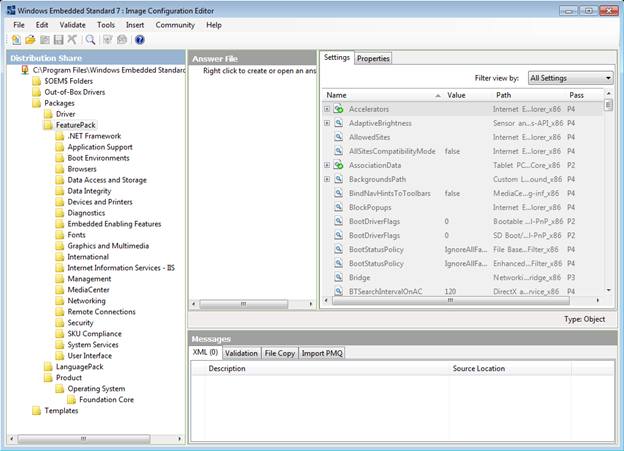Open the Community menu
The height and width of the screenshot is (451, 624).
click(175, 25)
